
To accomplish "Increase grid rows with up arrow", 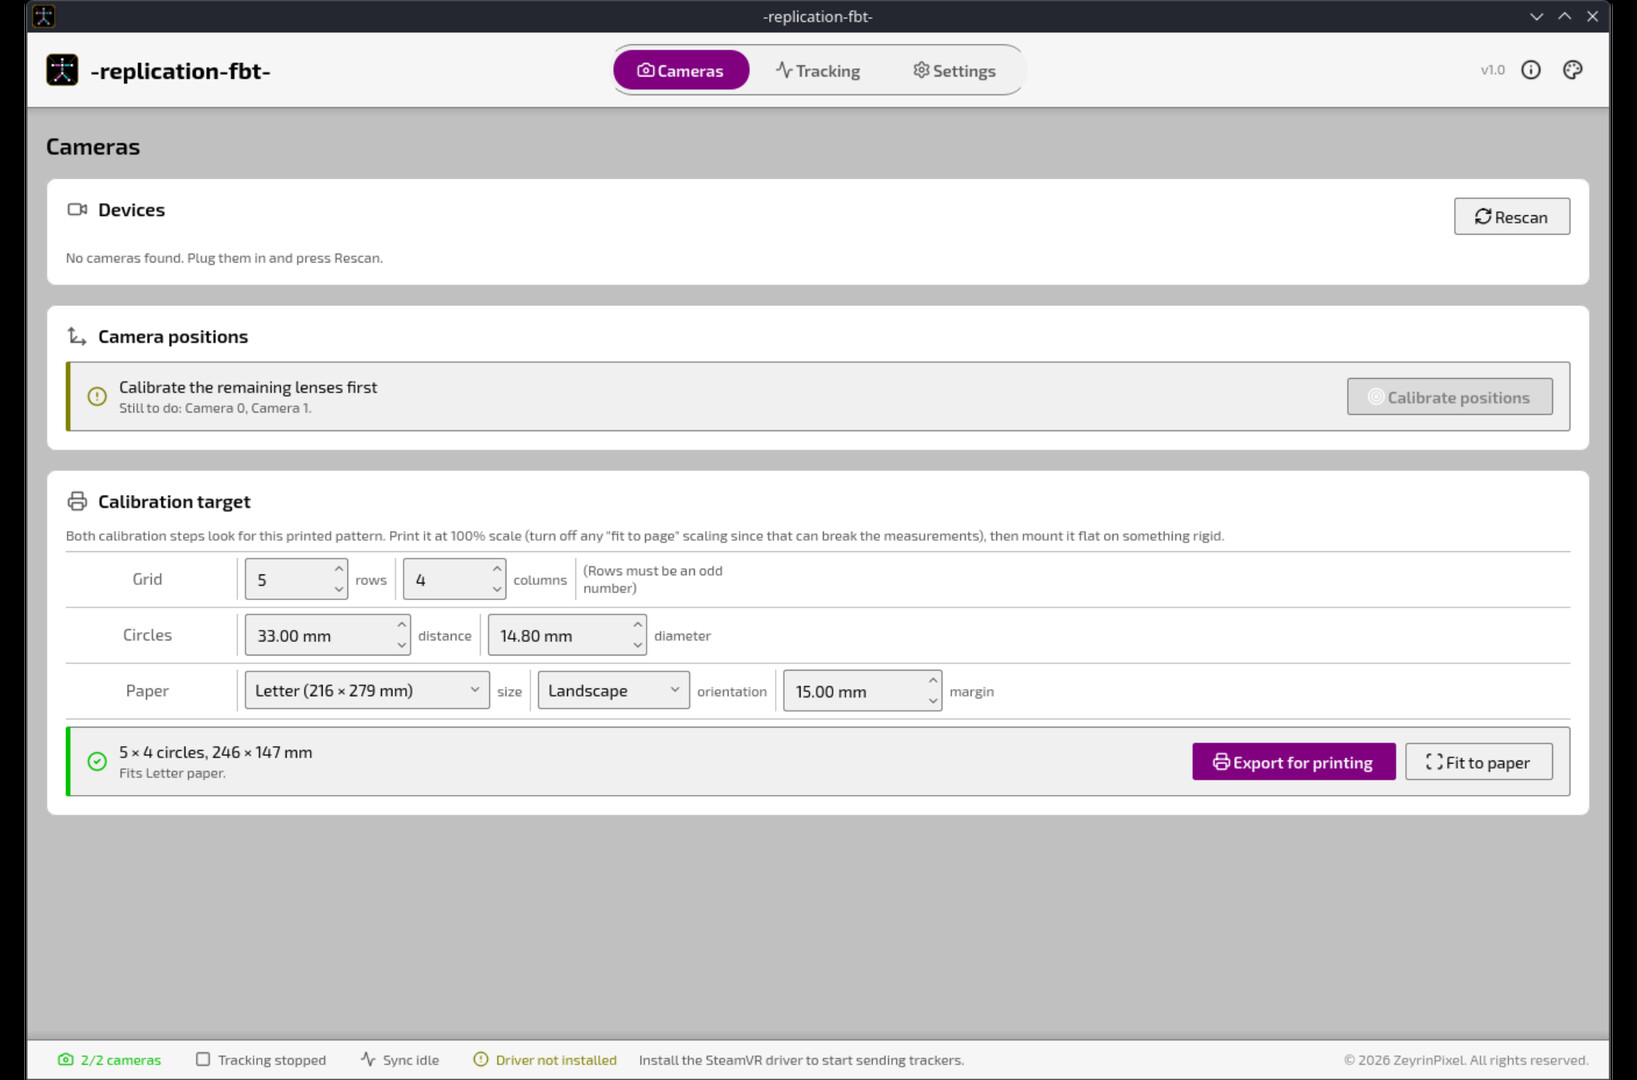I will [x=339, y=569].
